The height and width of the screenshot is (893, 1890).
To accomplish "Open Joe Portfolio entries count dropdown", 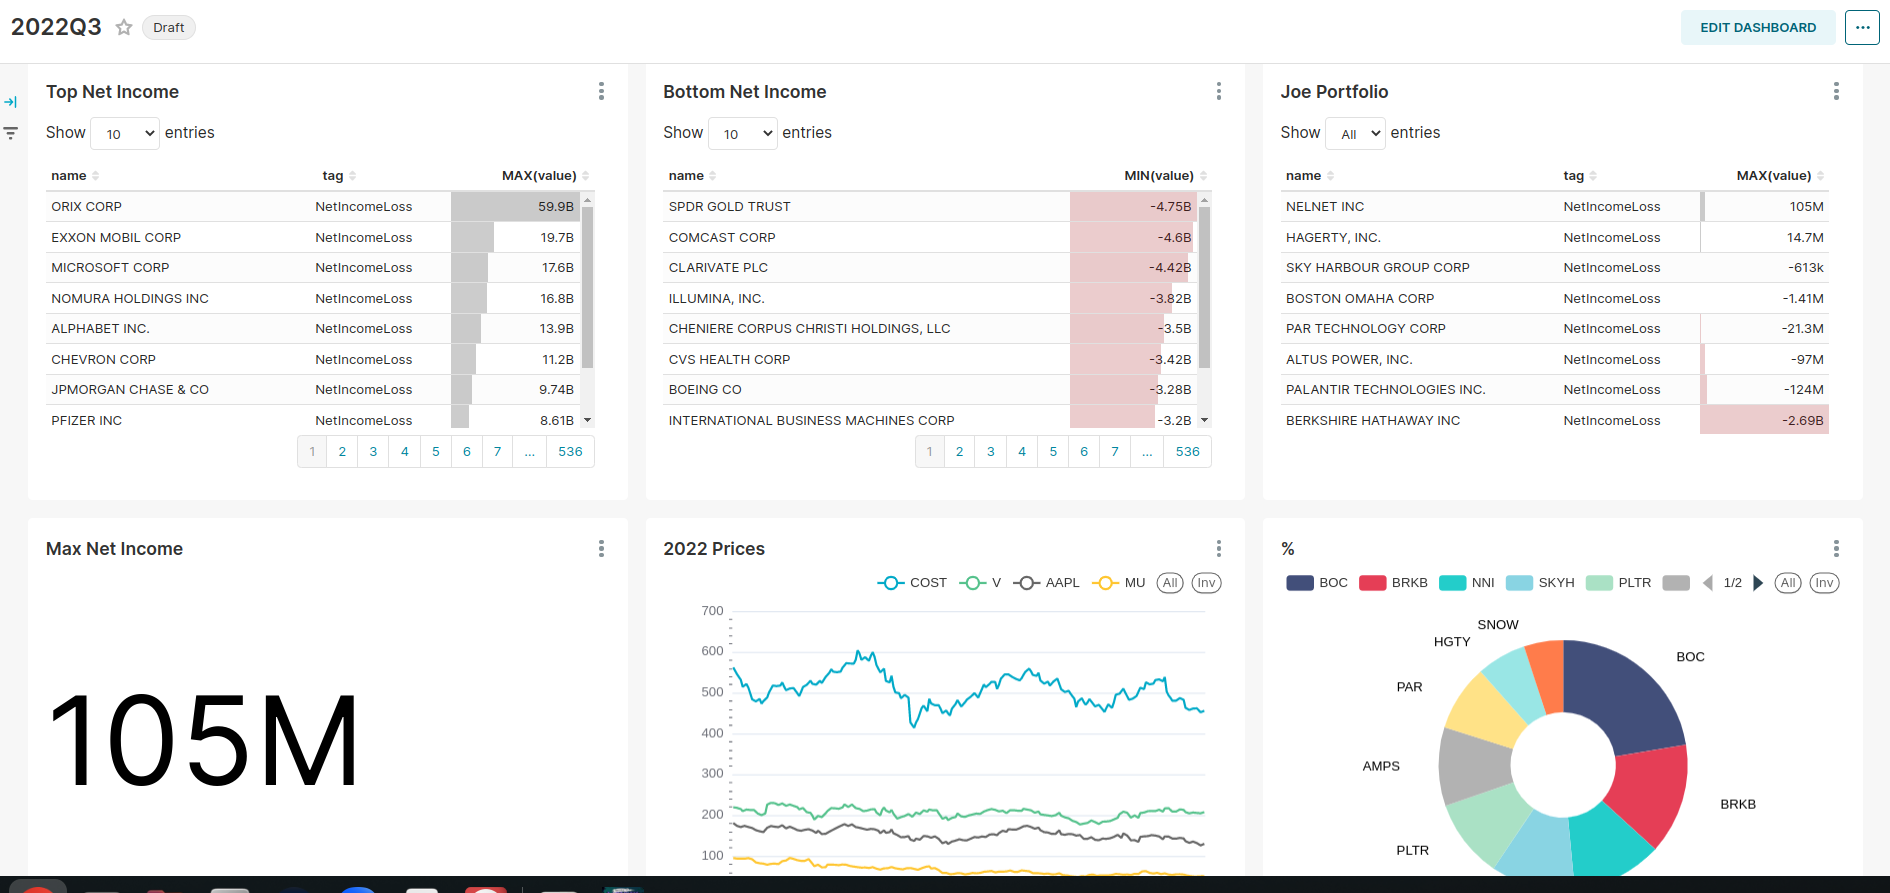I will (1355, 133).
